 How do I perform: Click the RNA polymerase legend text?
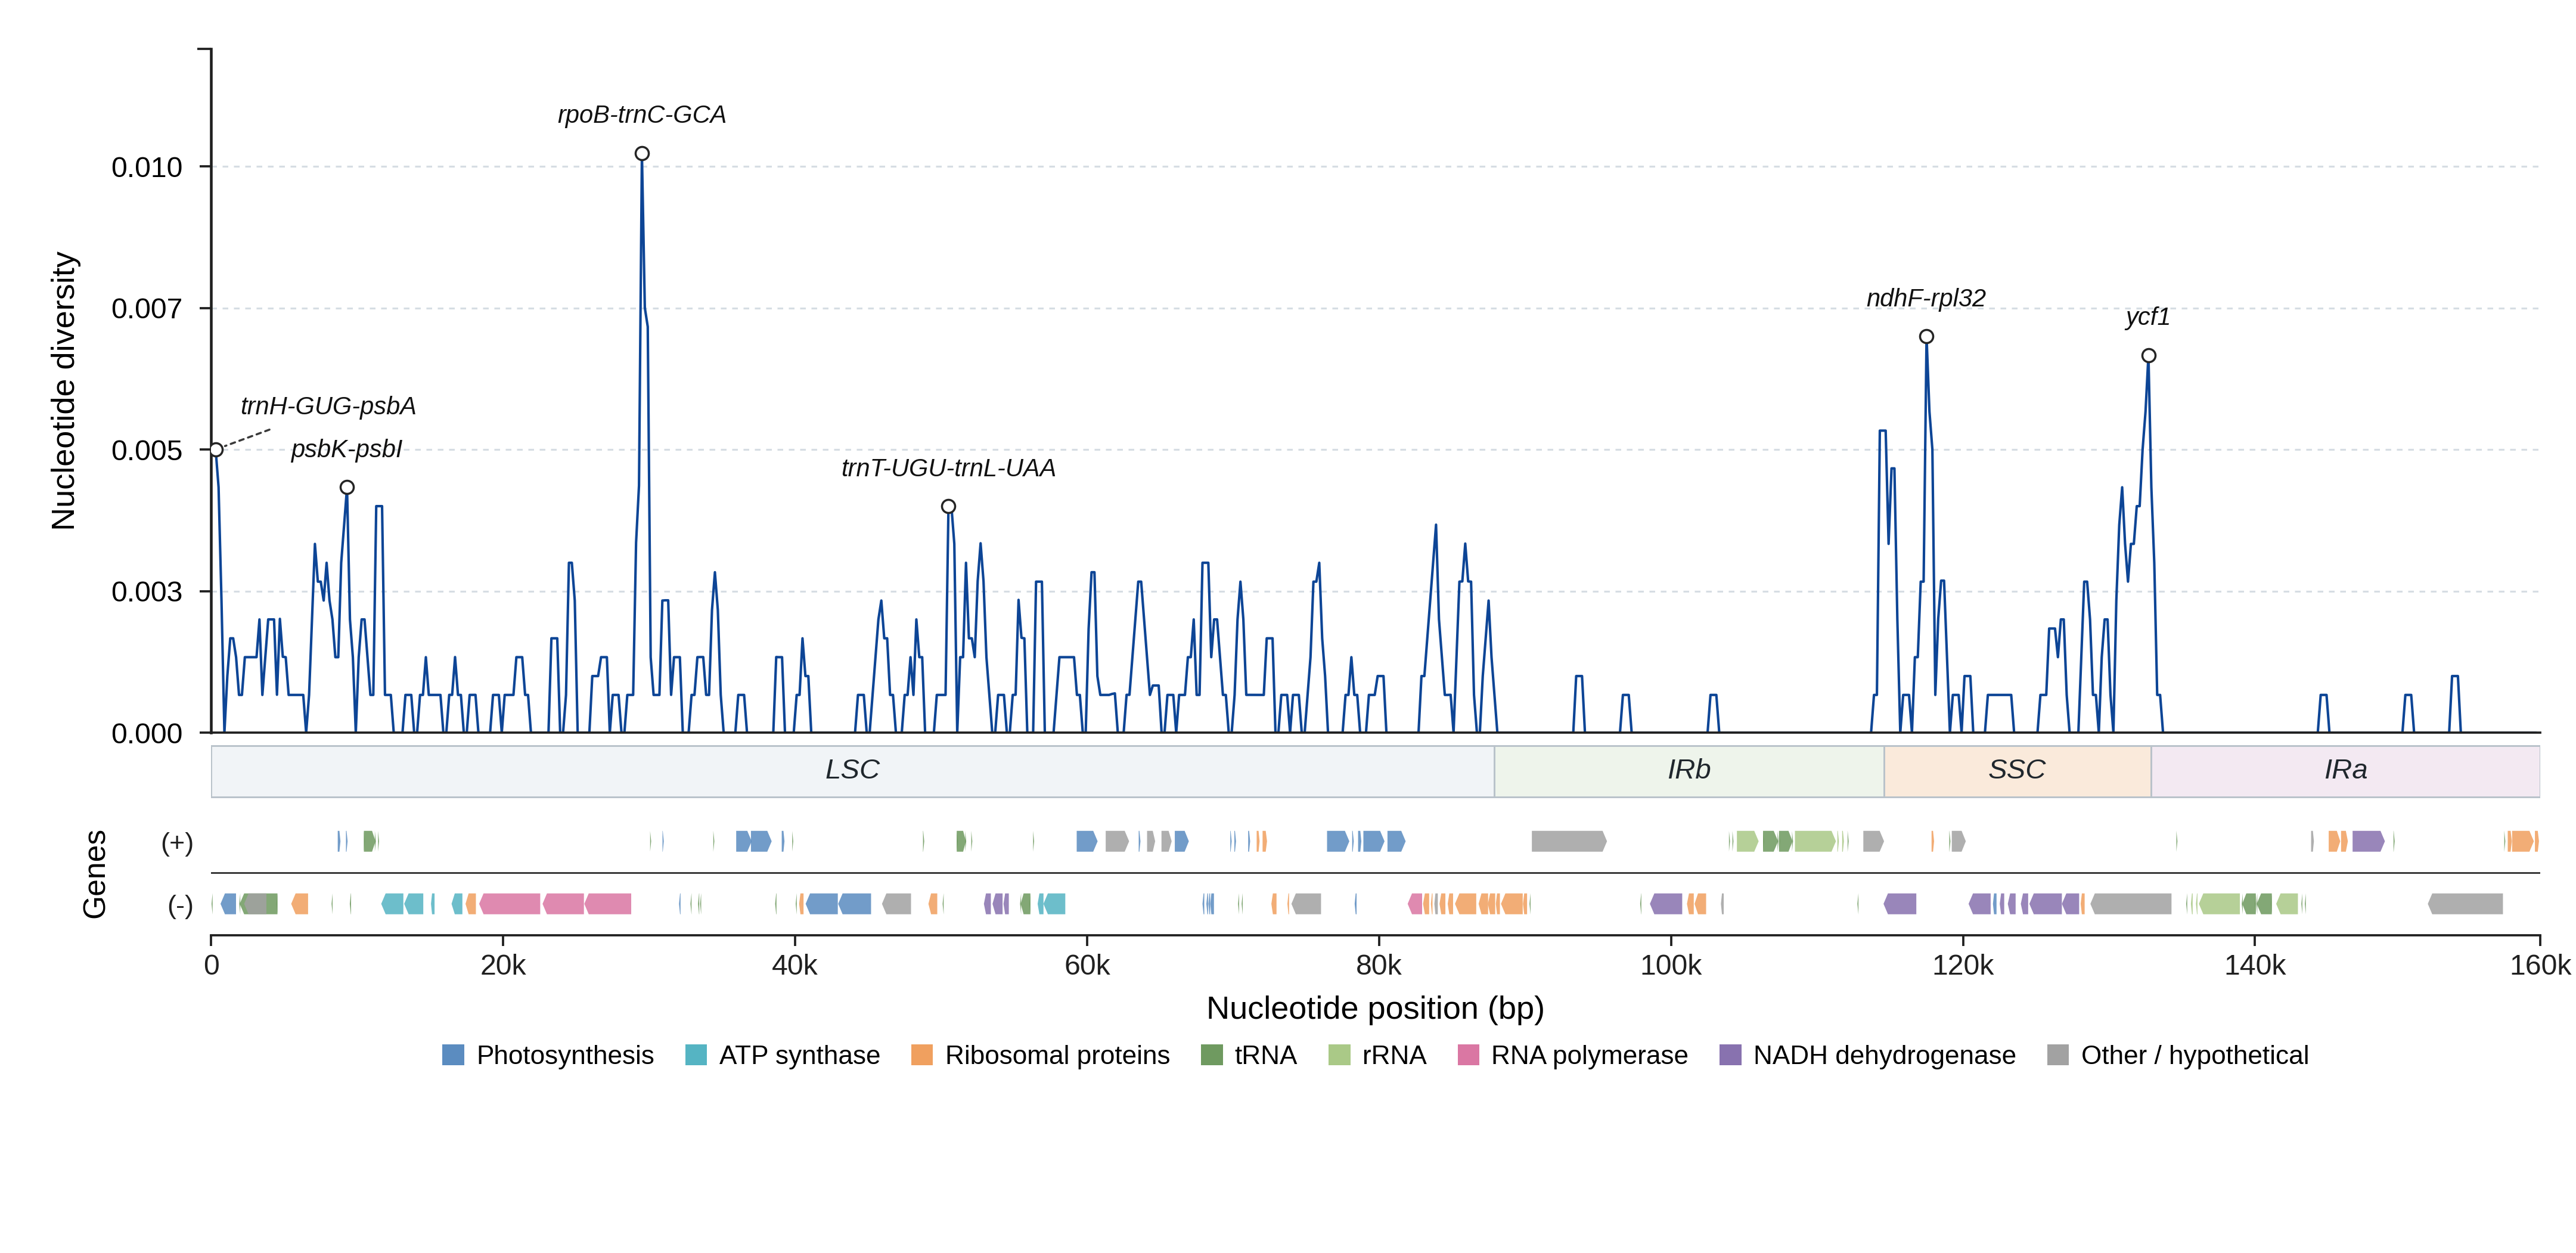1589,1055
